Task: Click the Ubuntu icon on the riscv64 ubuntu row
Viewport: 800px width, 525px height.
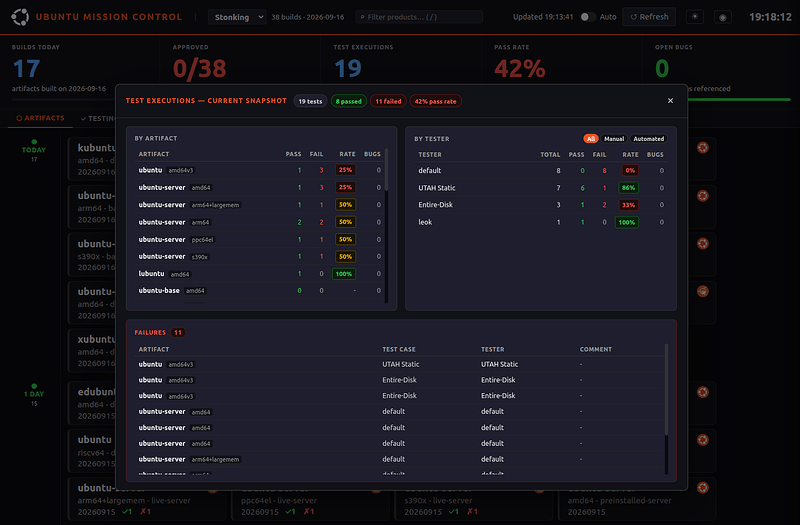Action: [703, 440]
